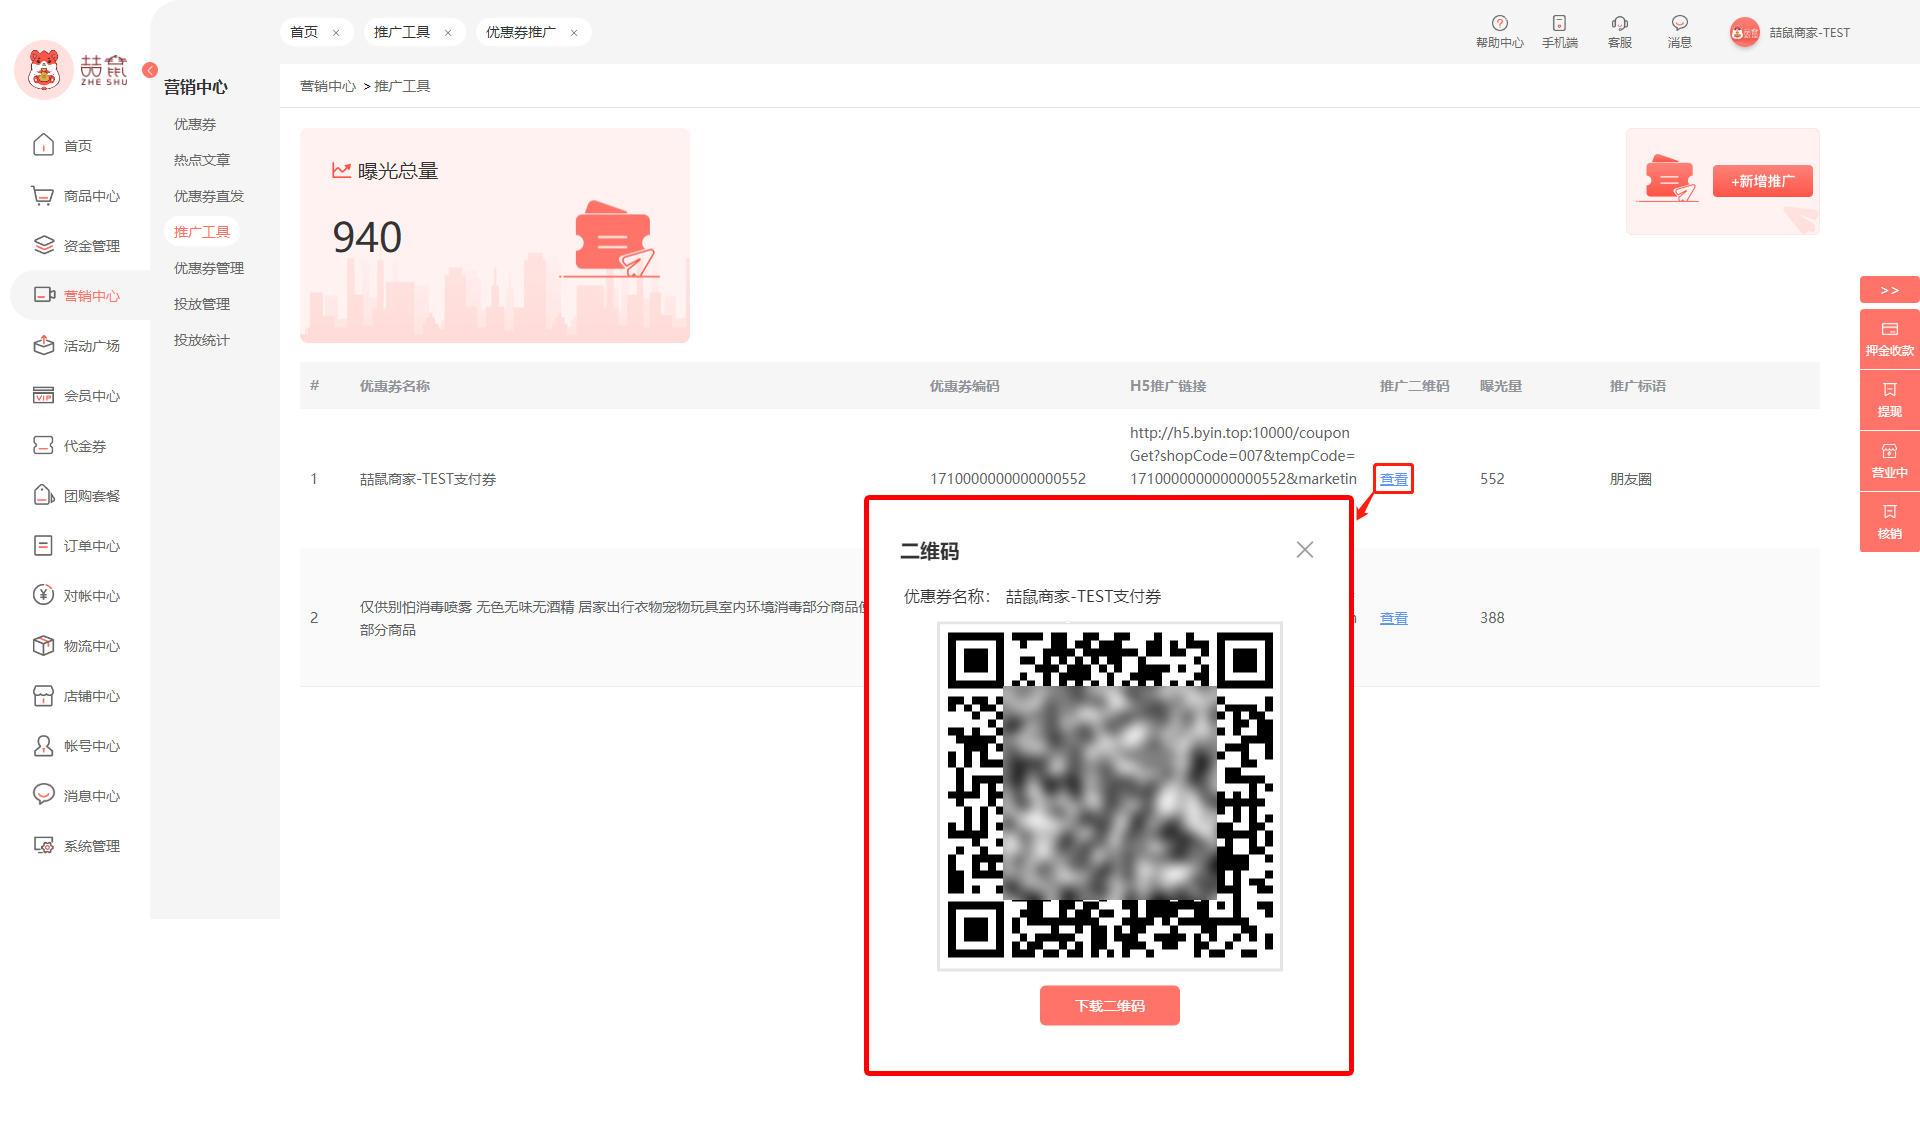The width and height of the screenshot is (1920, 1131).
Task: Open 店铺中心 shop icon
Action: 43,695
